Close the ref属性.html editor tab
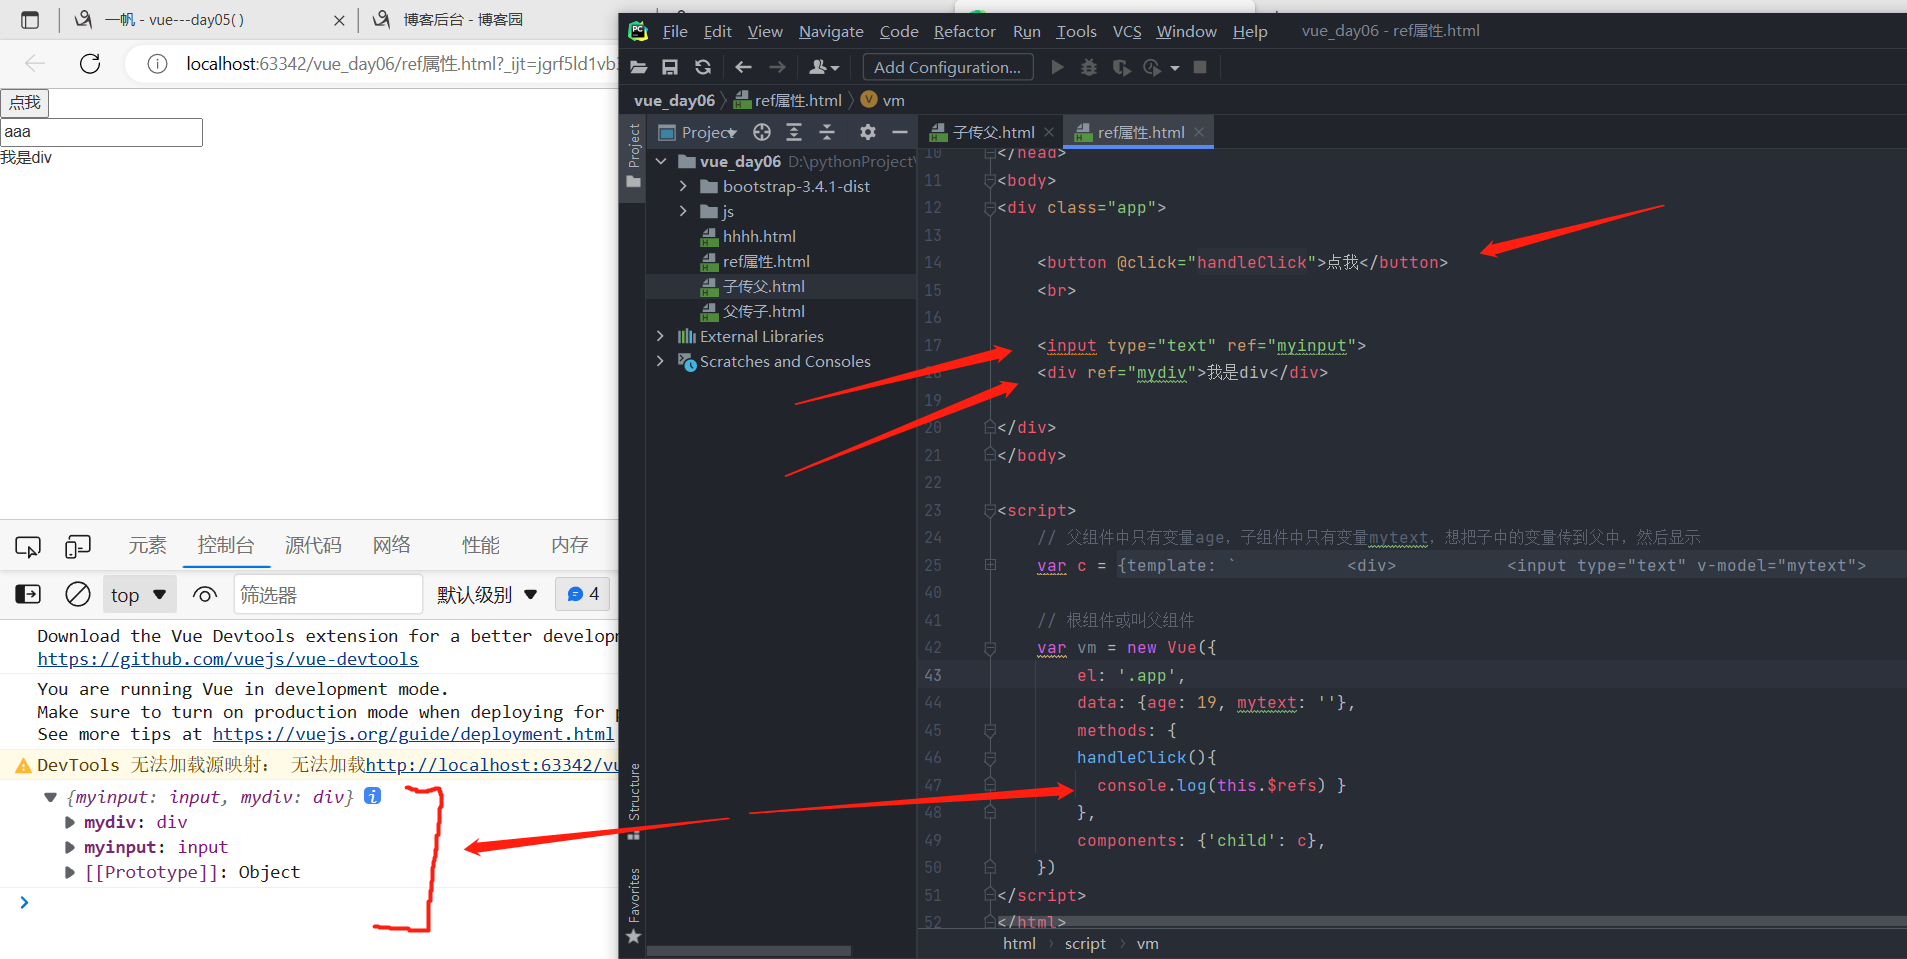This screenshot has width=1907, height=959. [1199, 132]
